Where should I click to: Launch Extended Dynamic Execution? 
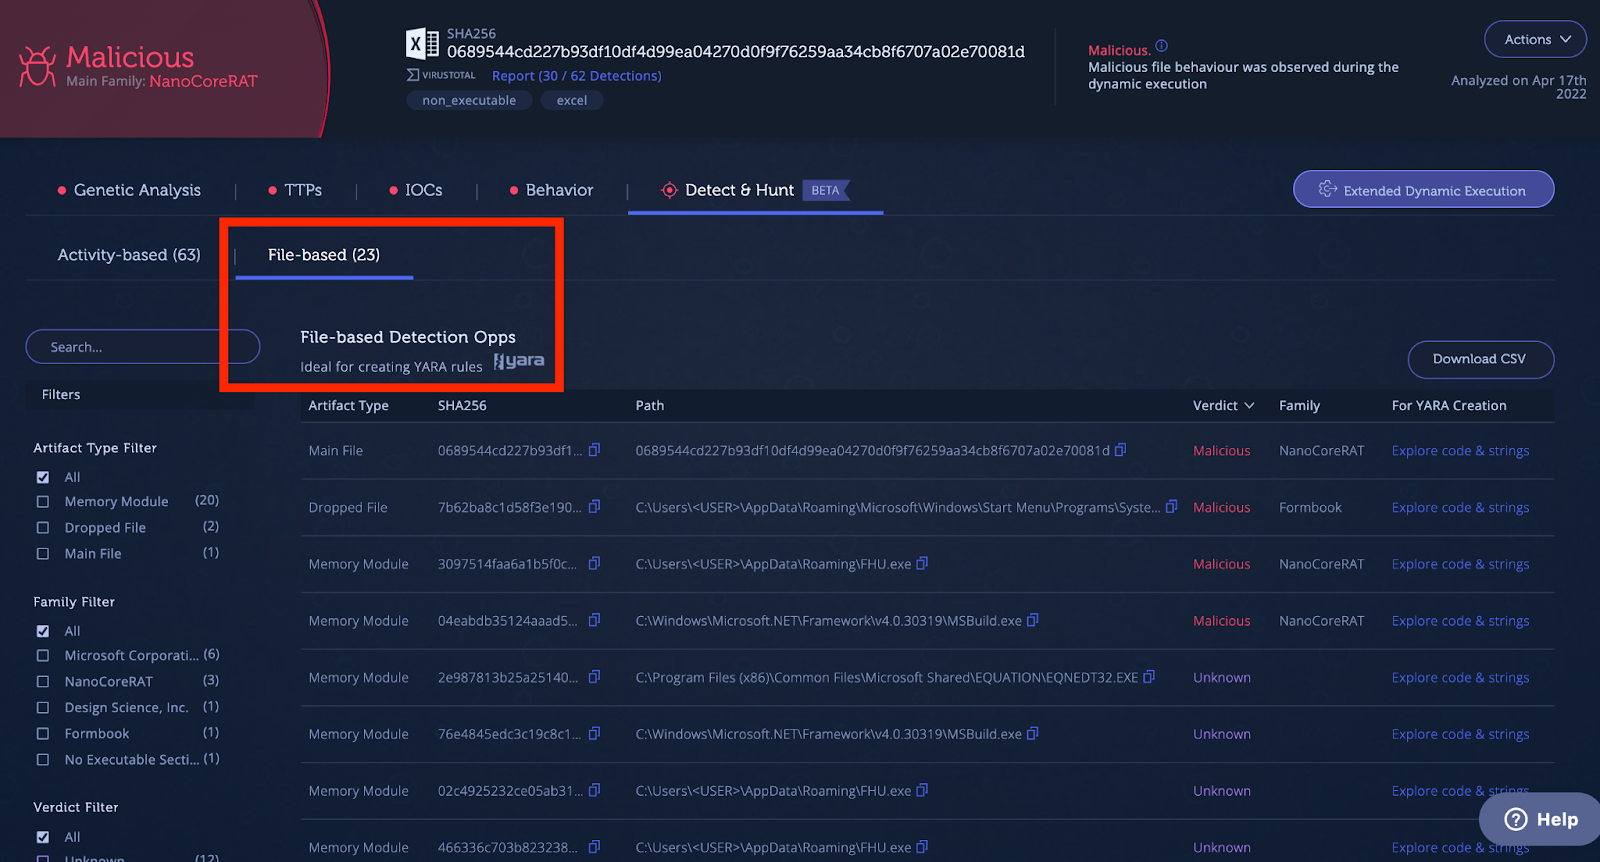(x=1423, y=190)
